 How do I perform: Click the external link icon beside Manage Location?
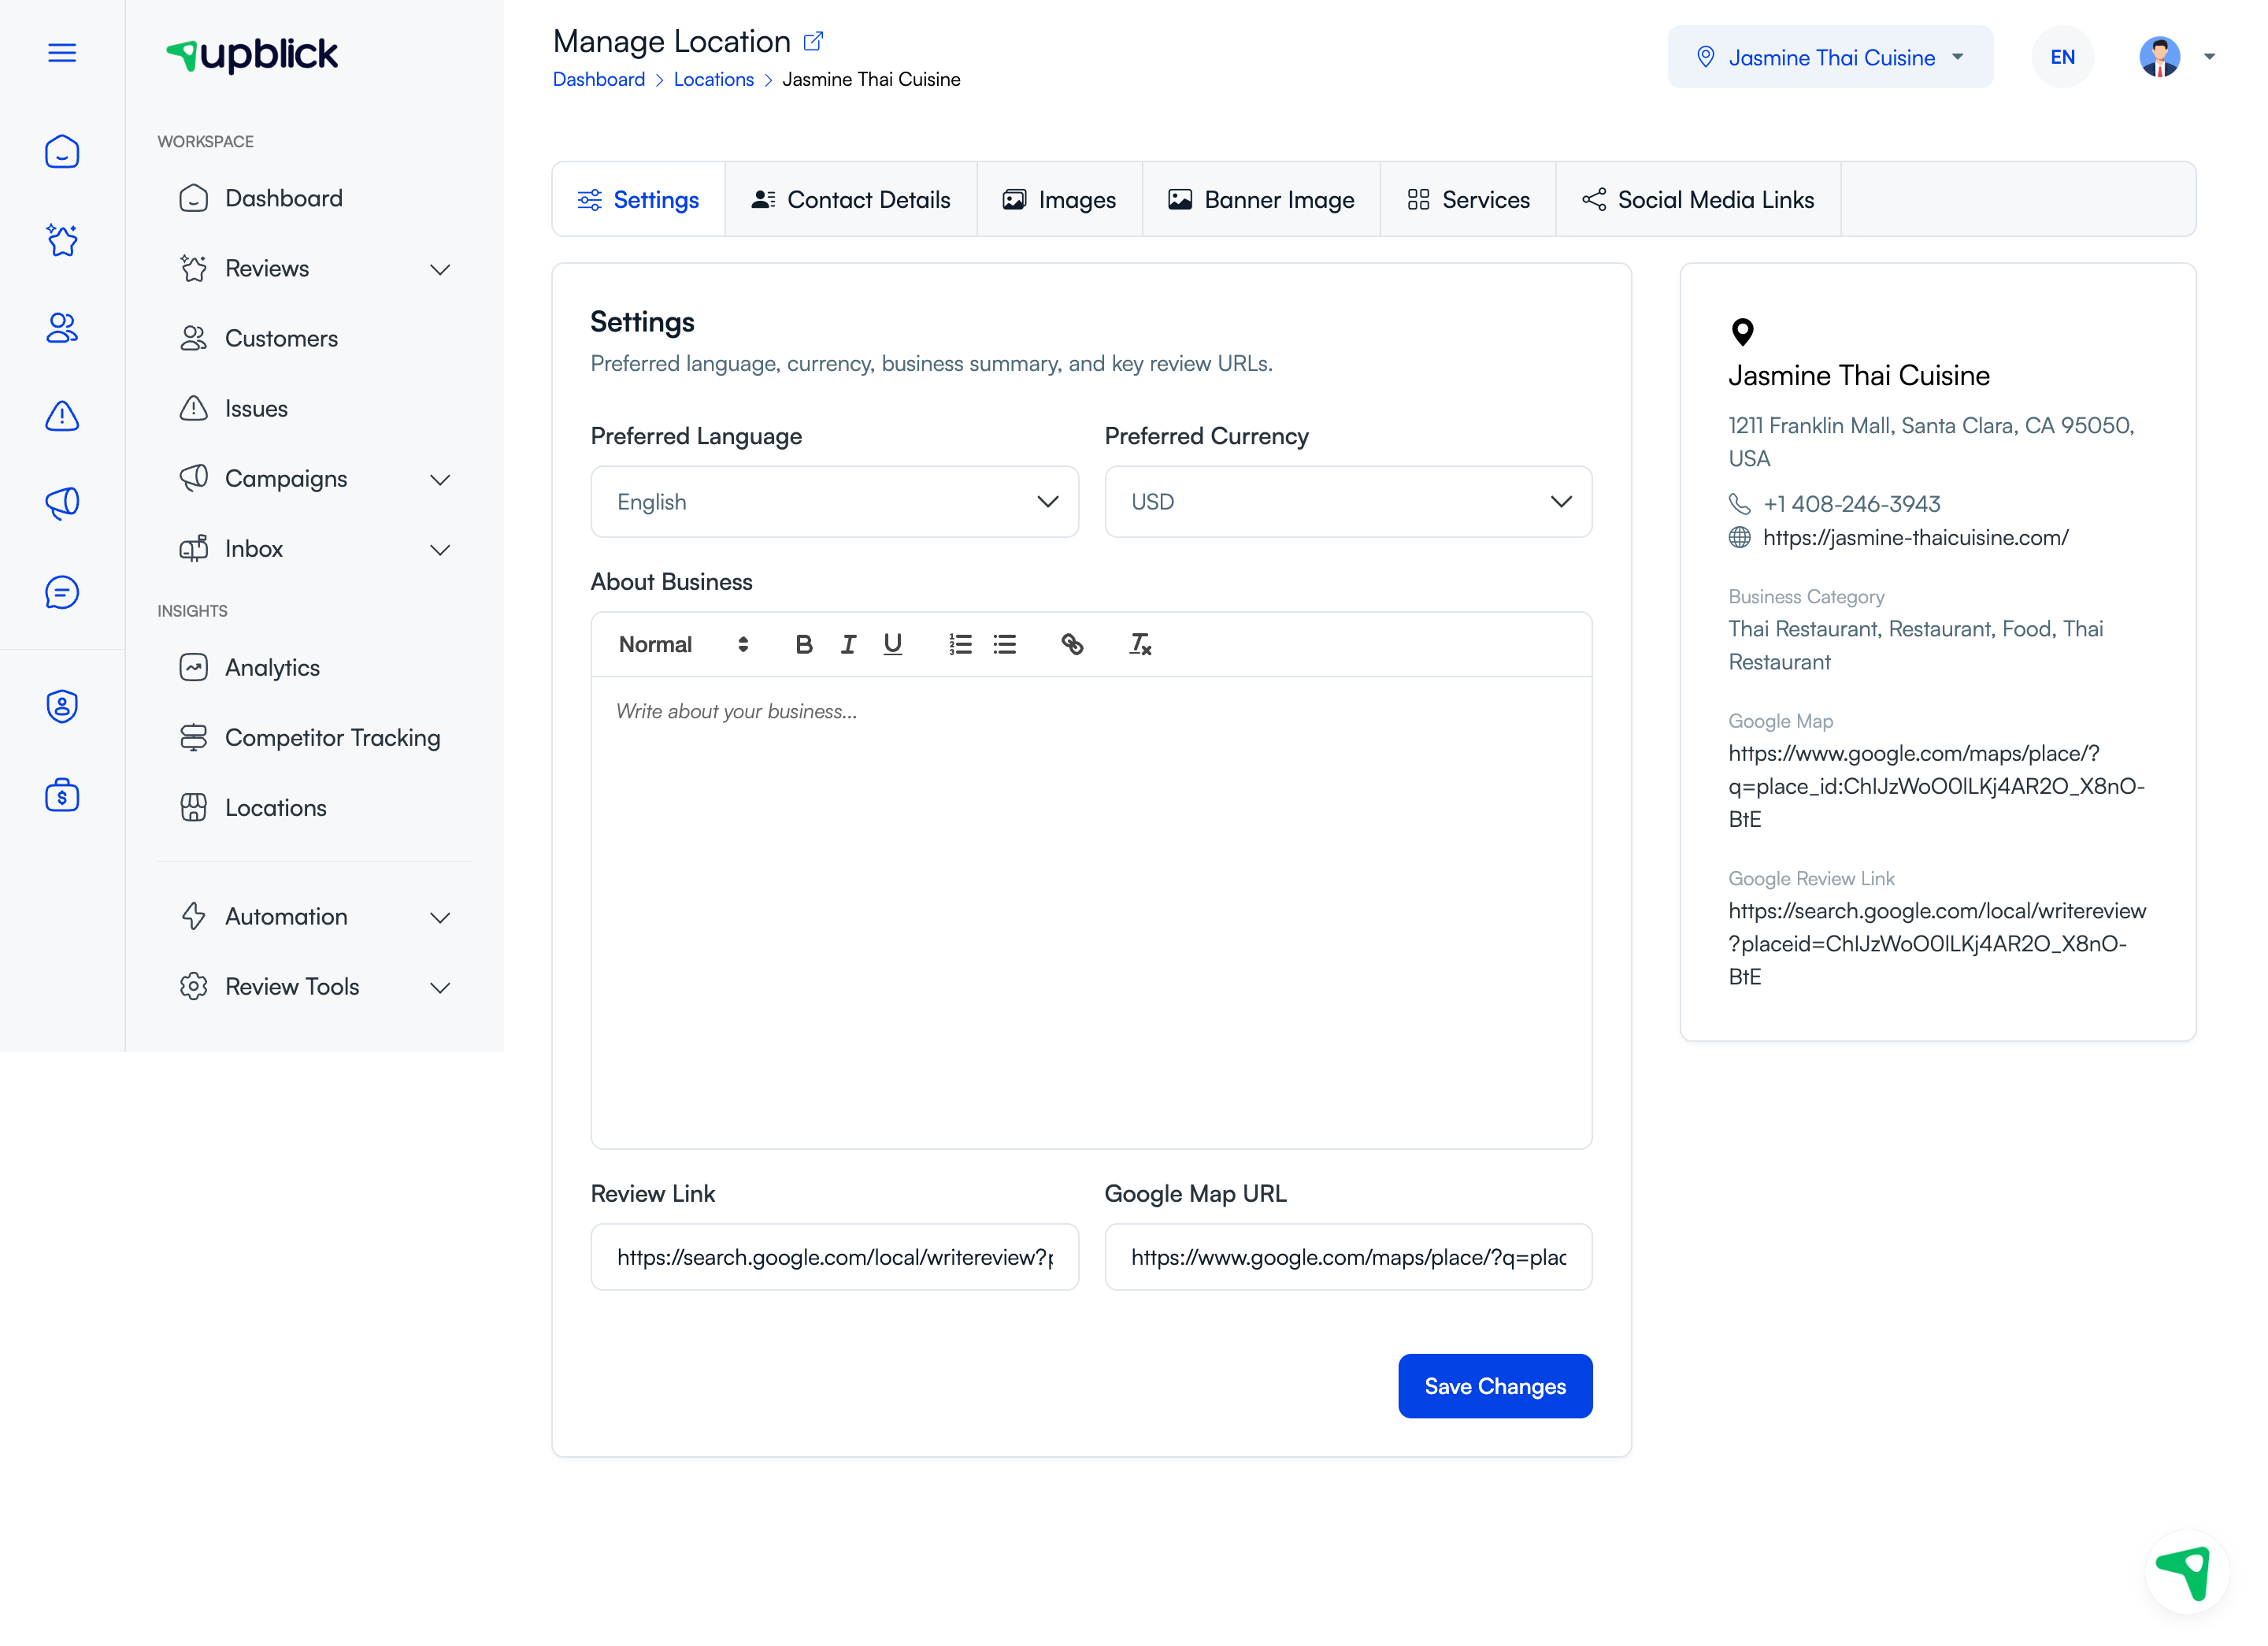coord(814,41)
